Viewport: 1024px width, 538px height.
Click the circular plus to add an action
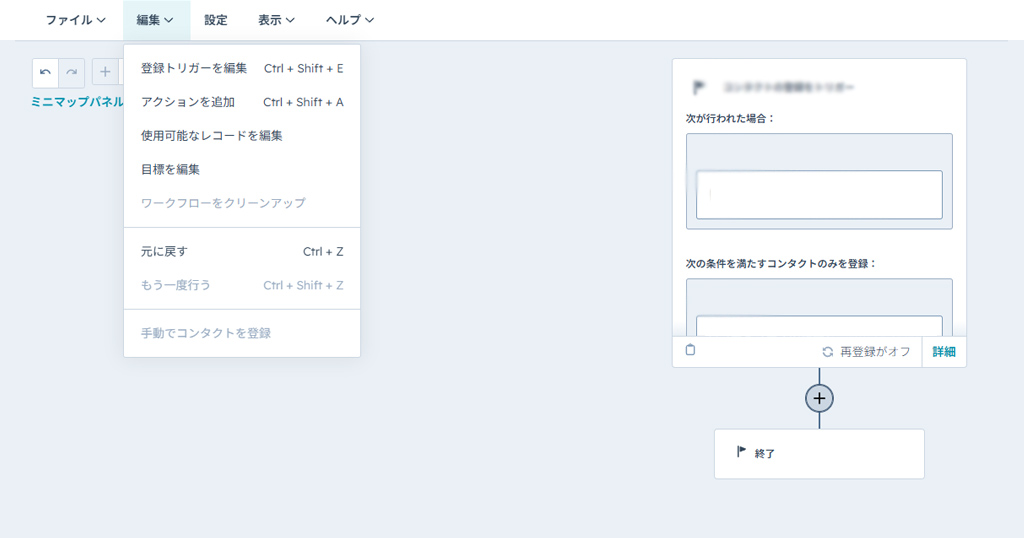[819, 398]
